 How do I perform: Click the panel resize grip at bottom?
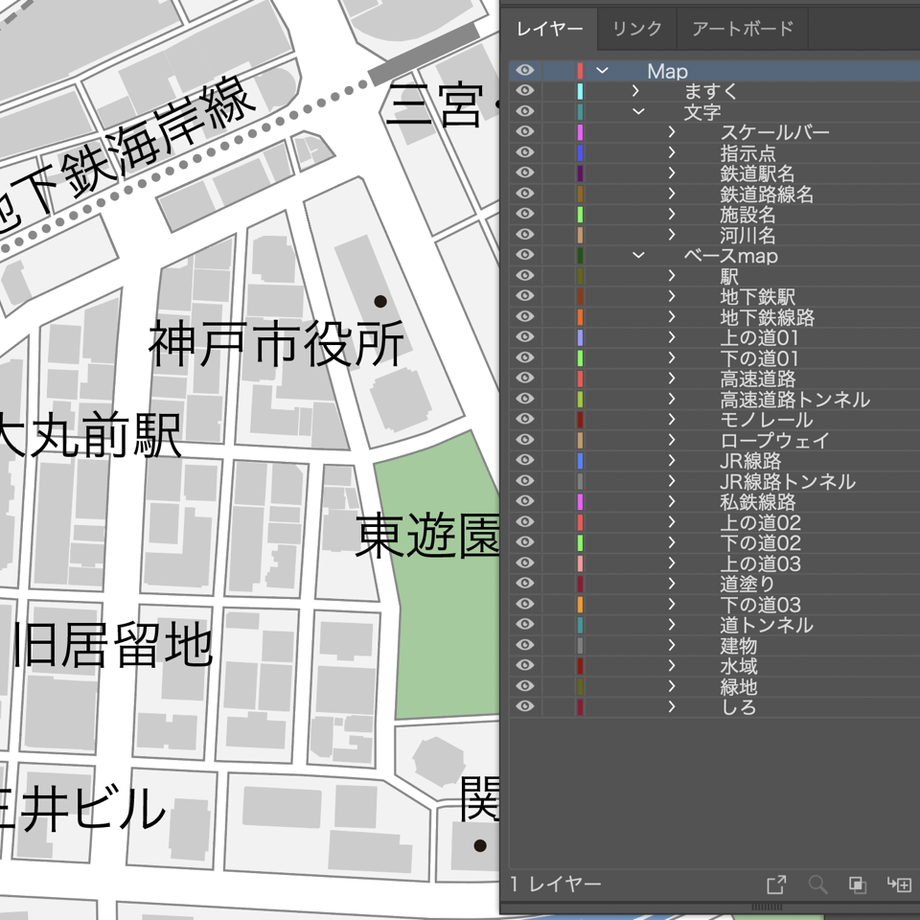click(766, 907)
